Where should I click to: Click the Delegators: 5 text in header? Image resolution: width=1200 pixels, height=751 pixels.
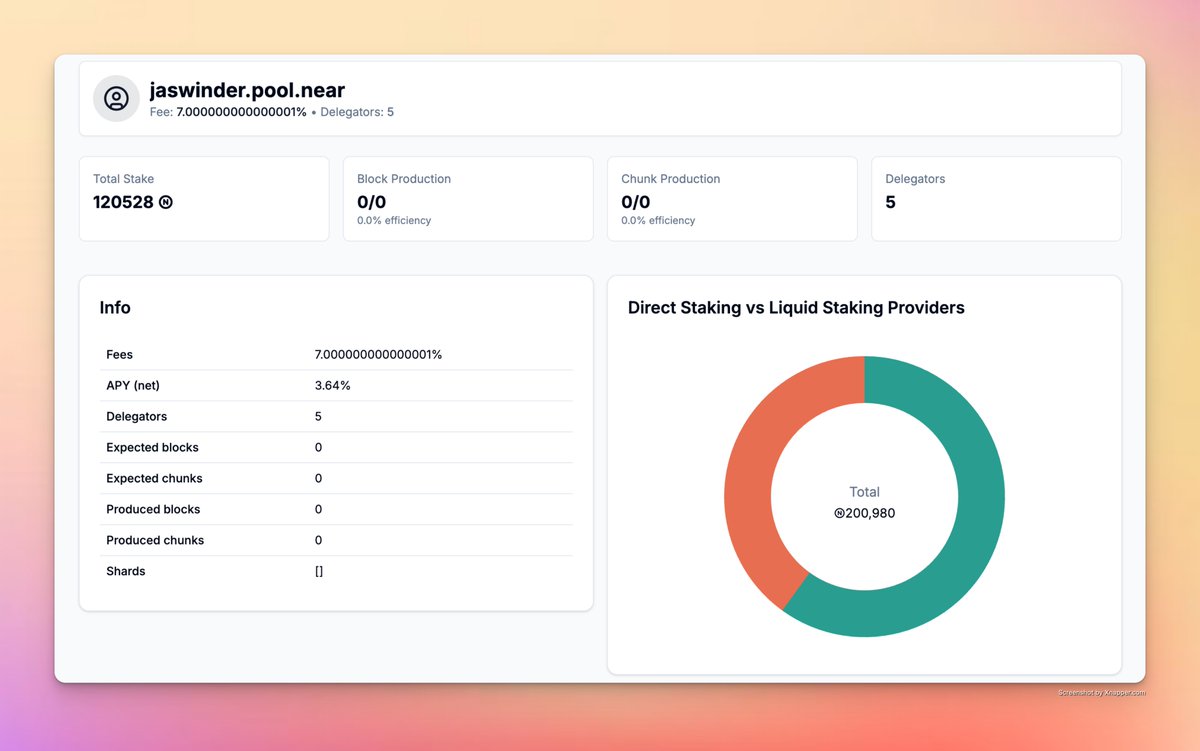tap(357, 112)
